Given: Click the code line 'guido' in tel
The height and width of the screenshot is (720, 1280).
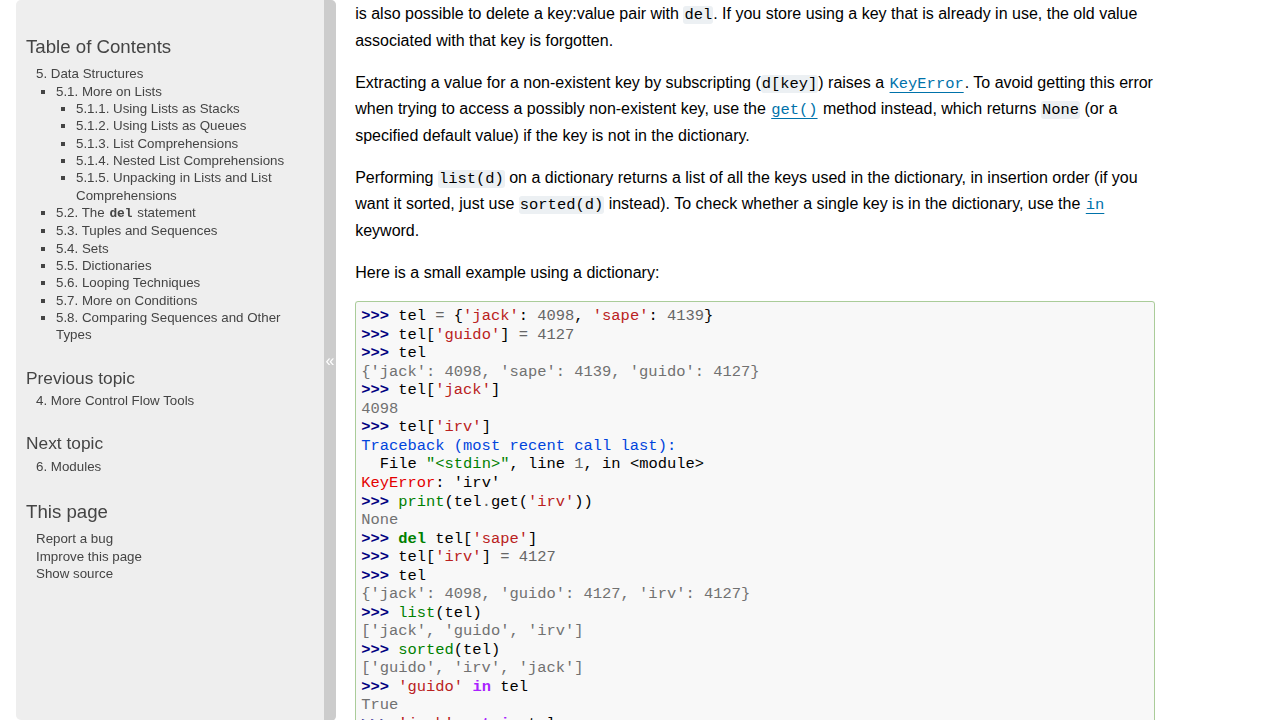Looking at the screenshot, I should click(444, 687).
